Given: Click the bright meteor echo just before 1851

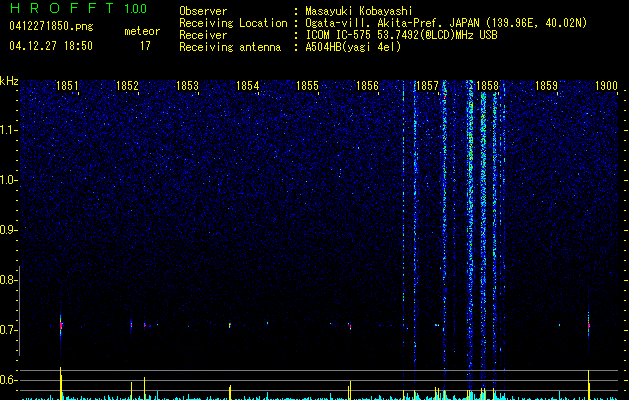Looking at the screenshot, I should click(61, 326).
